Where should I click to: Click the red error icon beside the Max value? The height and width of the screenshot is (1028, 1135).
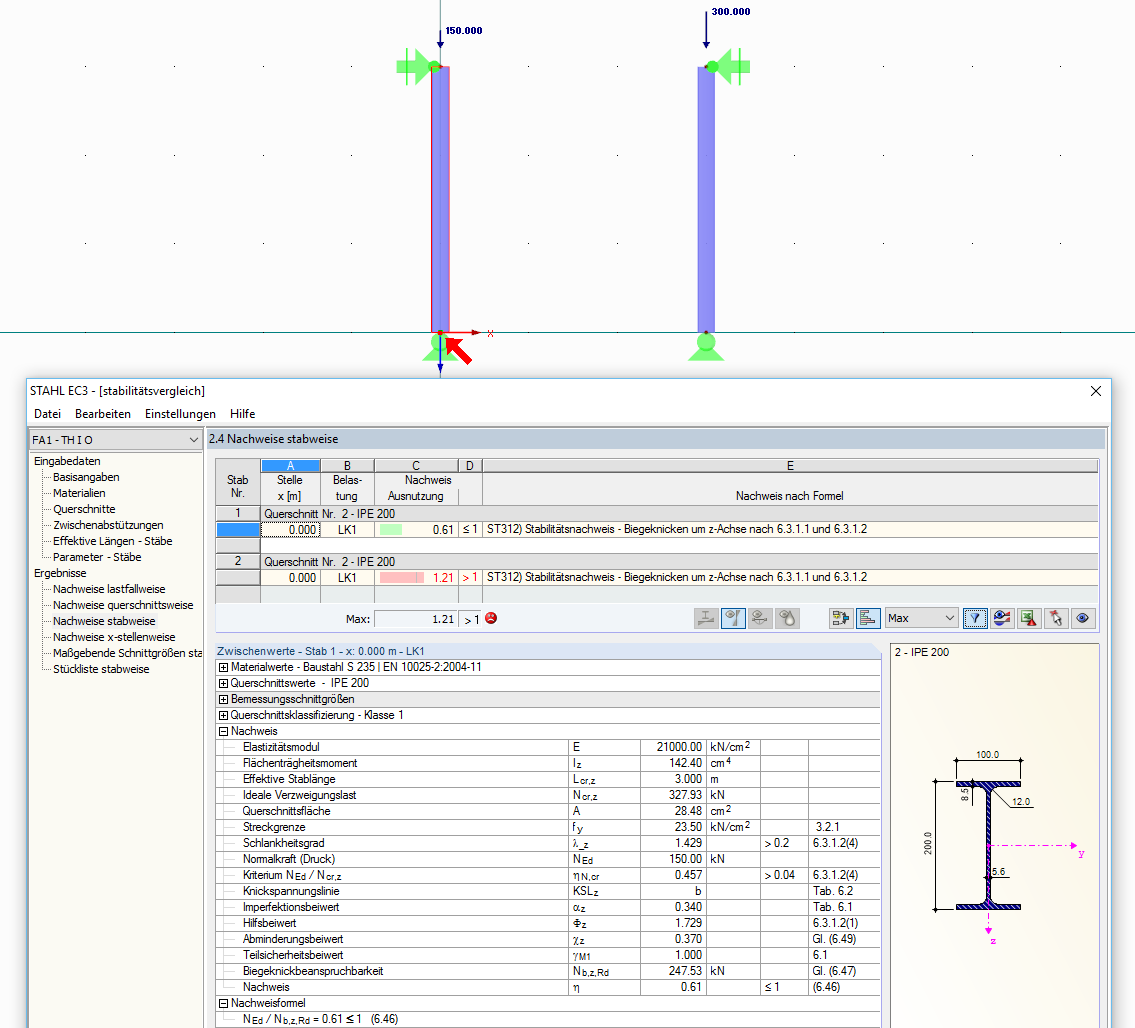[x=490, y=618]
